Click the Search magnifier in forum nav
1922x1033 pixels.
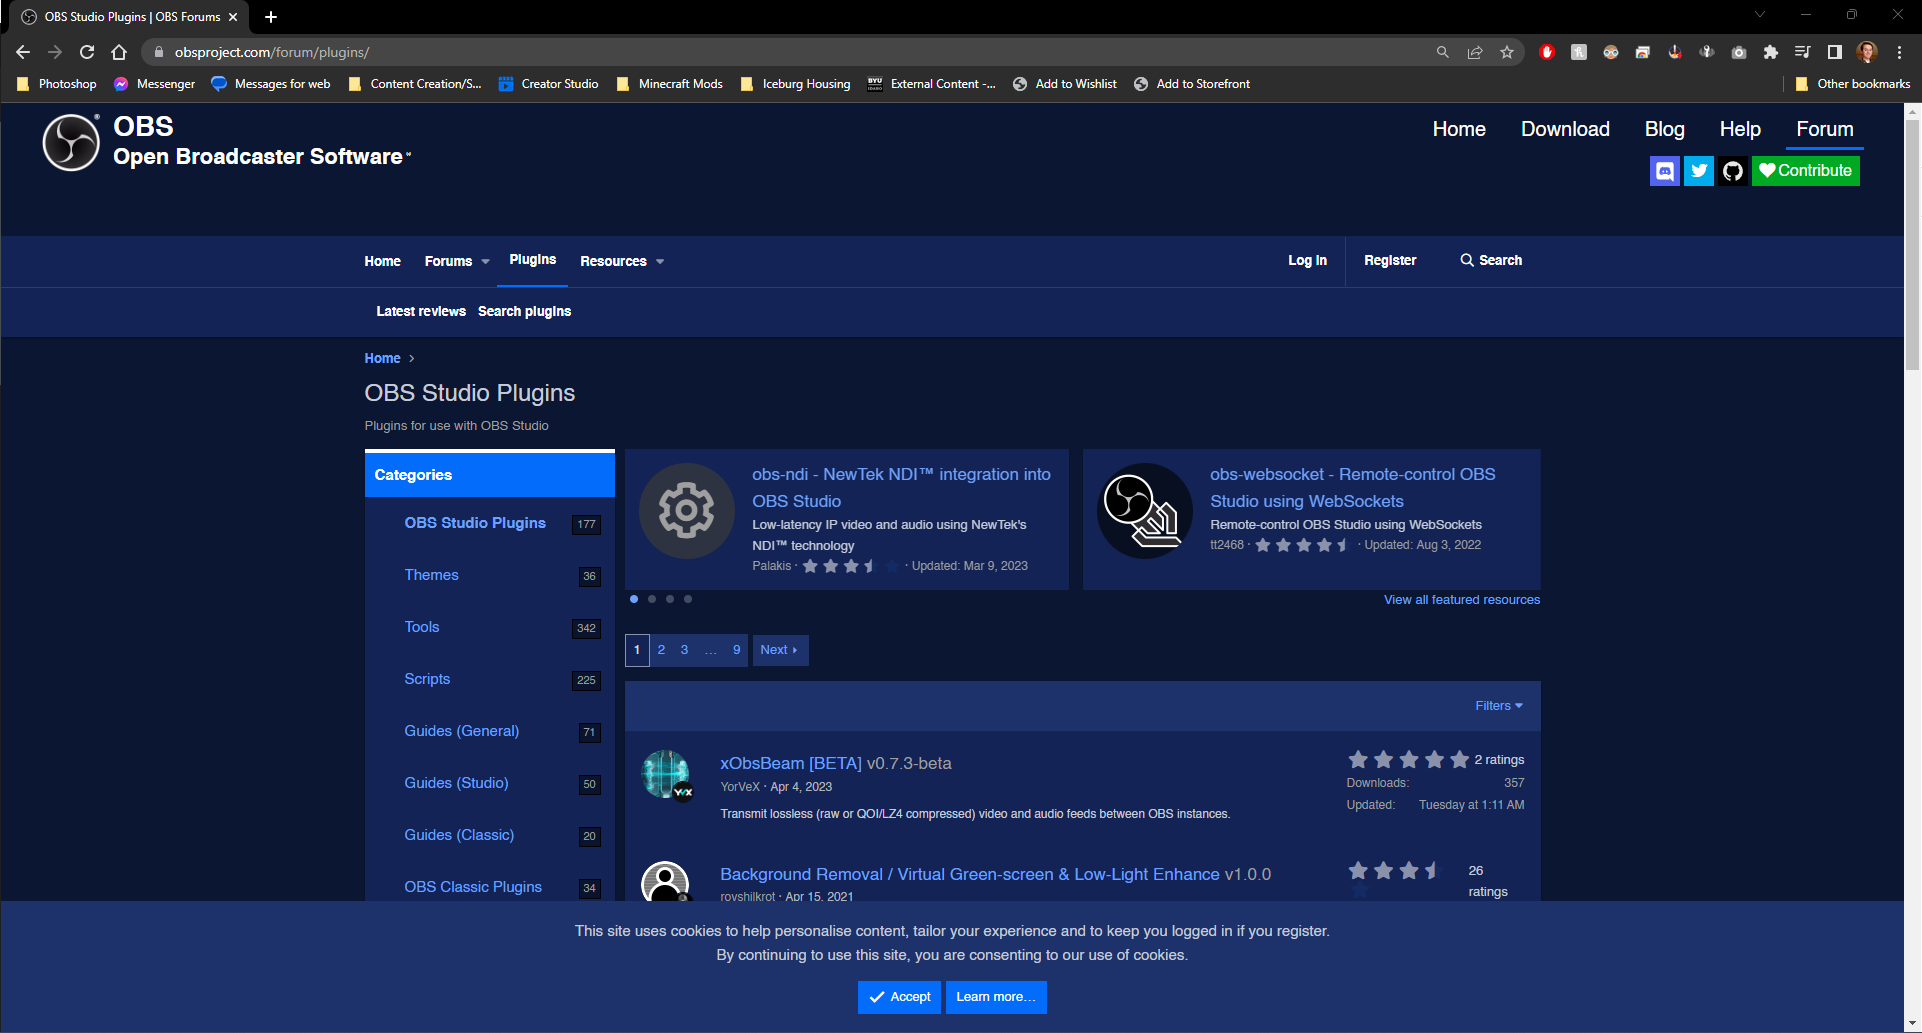[1466, 260]
